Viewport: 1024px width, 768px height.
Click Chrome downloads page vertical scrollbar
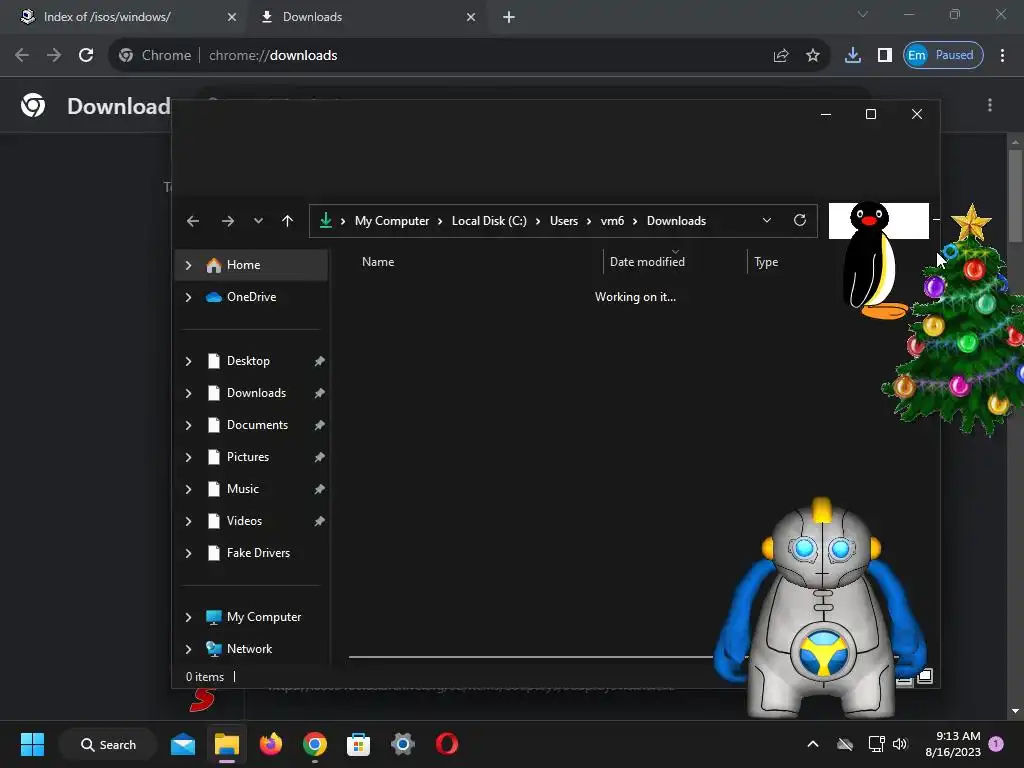coord(1015,196)
